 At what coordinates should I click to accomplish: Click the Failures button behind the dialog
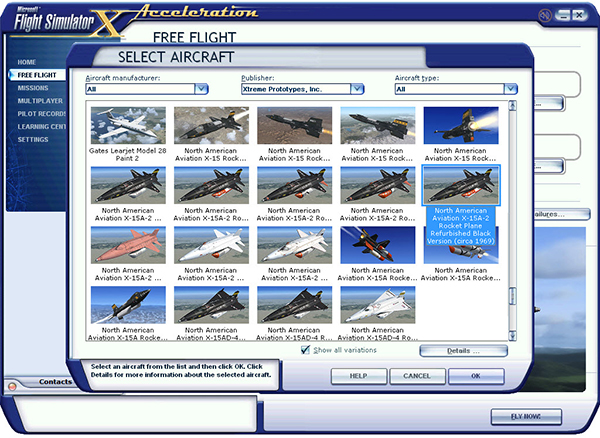(561, 214)
